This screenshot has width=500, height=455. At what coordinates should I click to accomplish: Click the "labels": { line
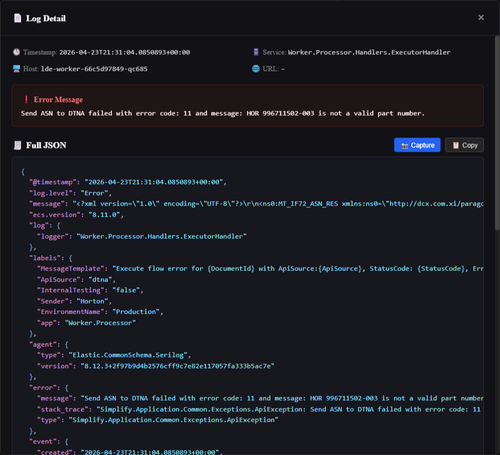click(x=50, y=258)
